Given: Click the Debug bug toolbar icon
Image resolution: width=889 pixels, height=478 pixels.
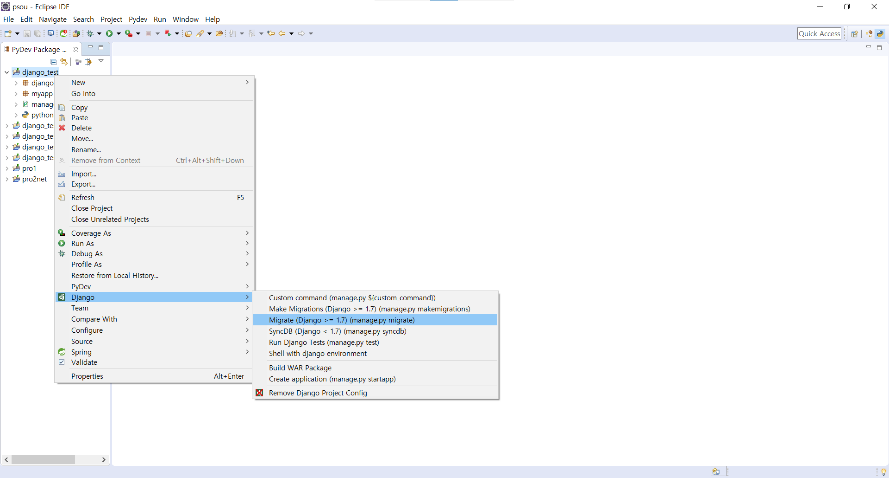Looking at the screenshot, I should [x=90, y=33].
